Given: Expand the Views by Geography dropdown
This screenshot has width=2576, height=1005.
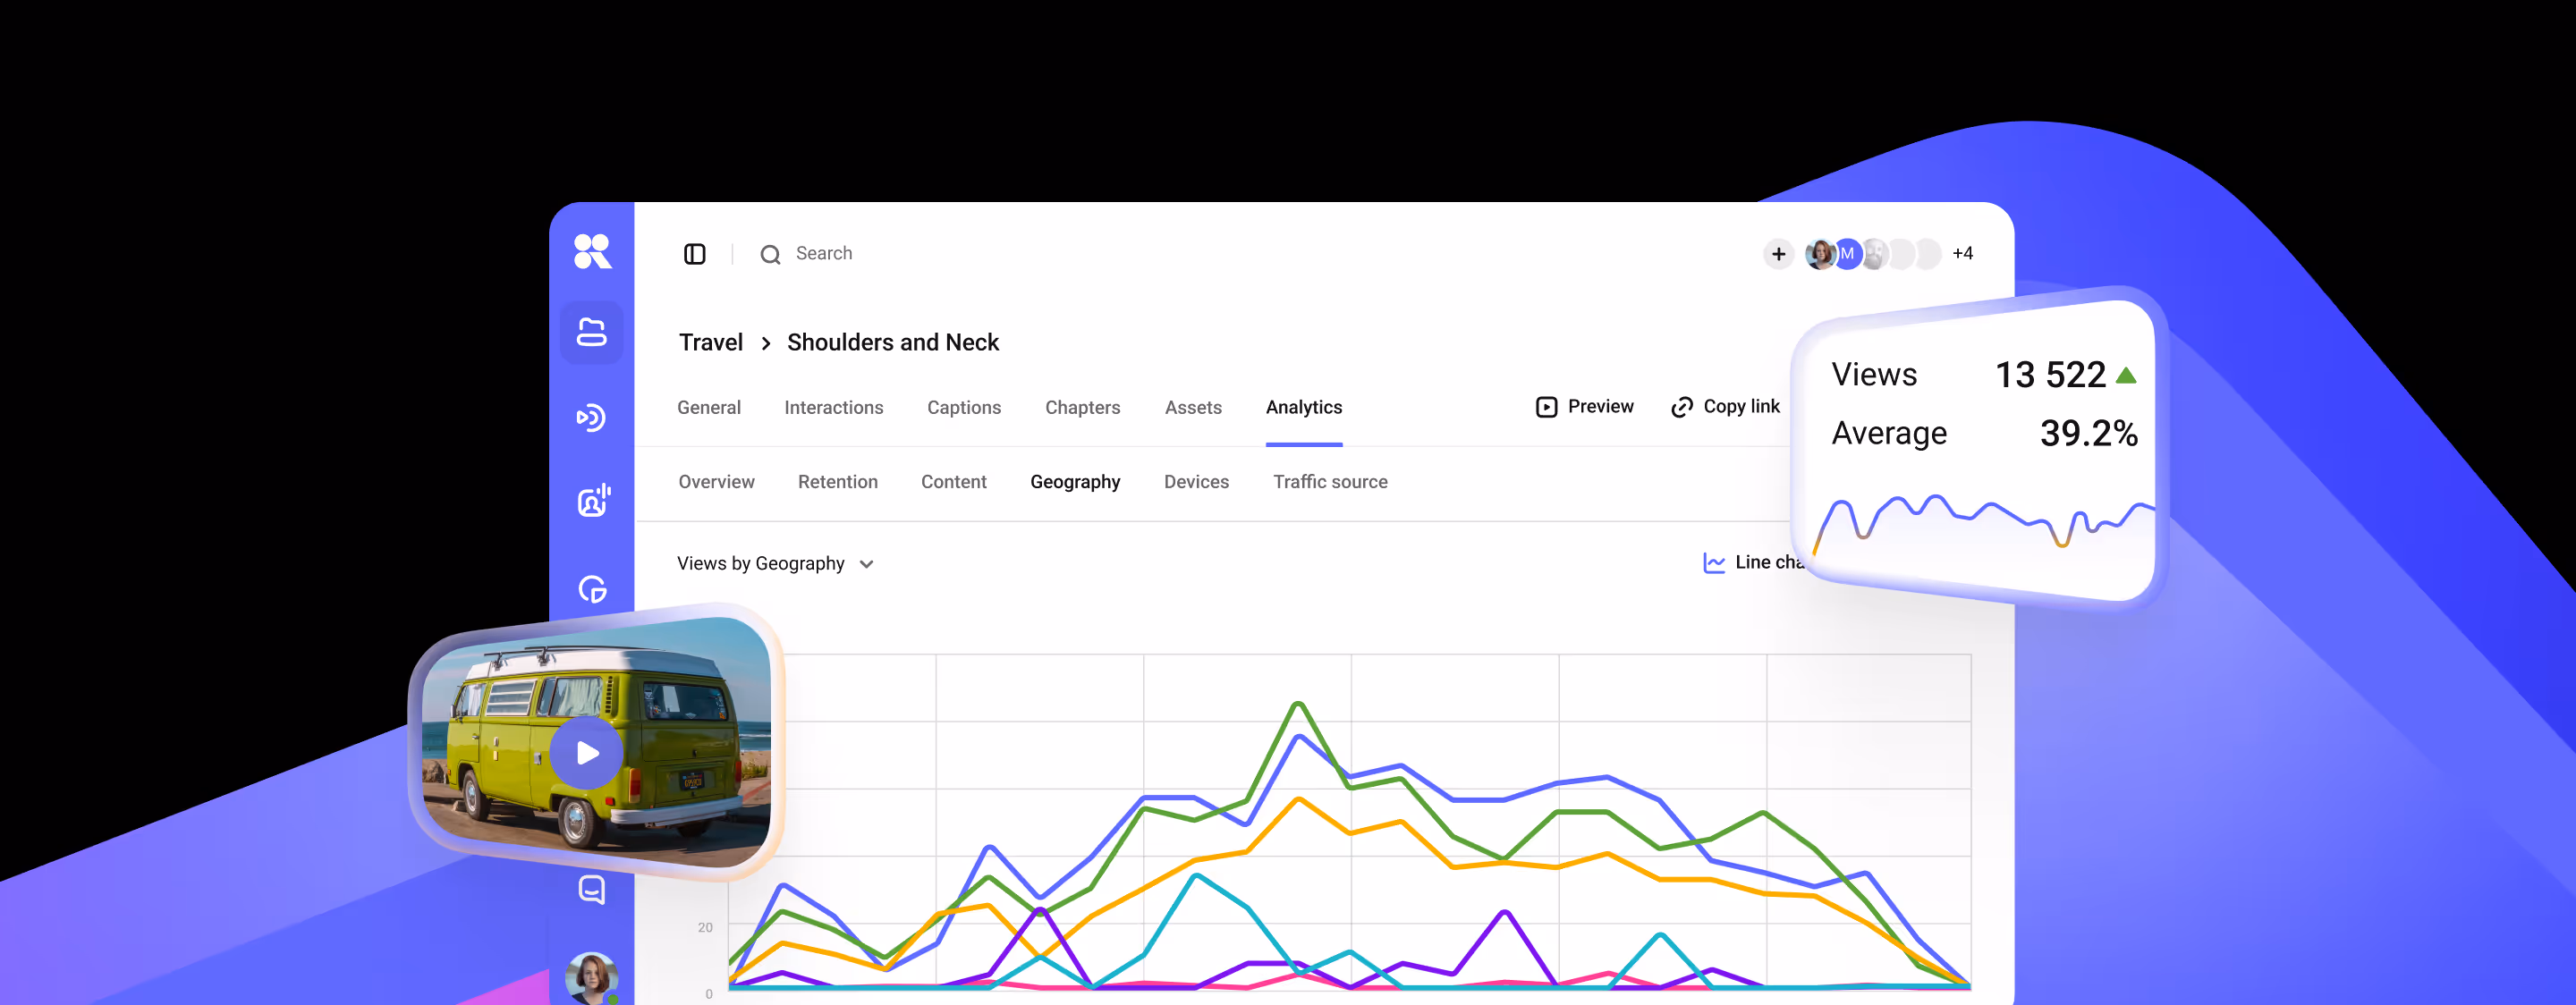Looking at the screenshot, I should pyautogui.click(x=775, y=564).
